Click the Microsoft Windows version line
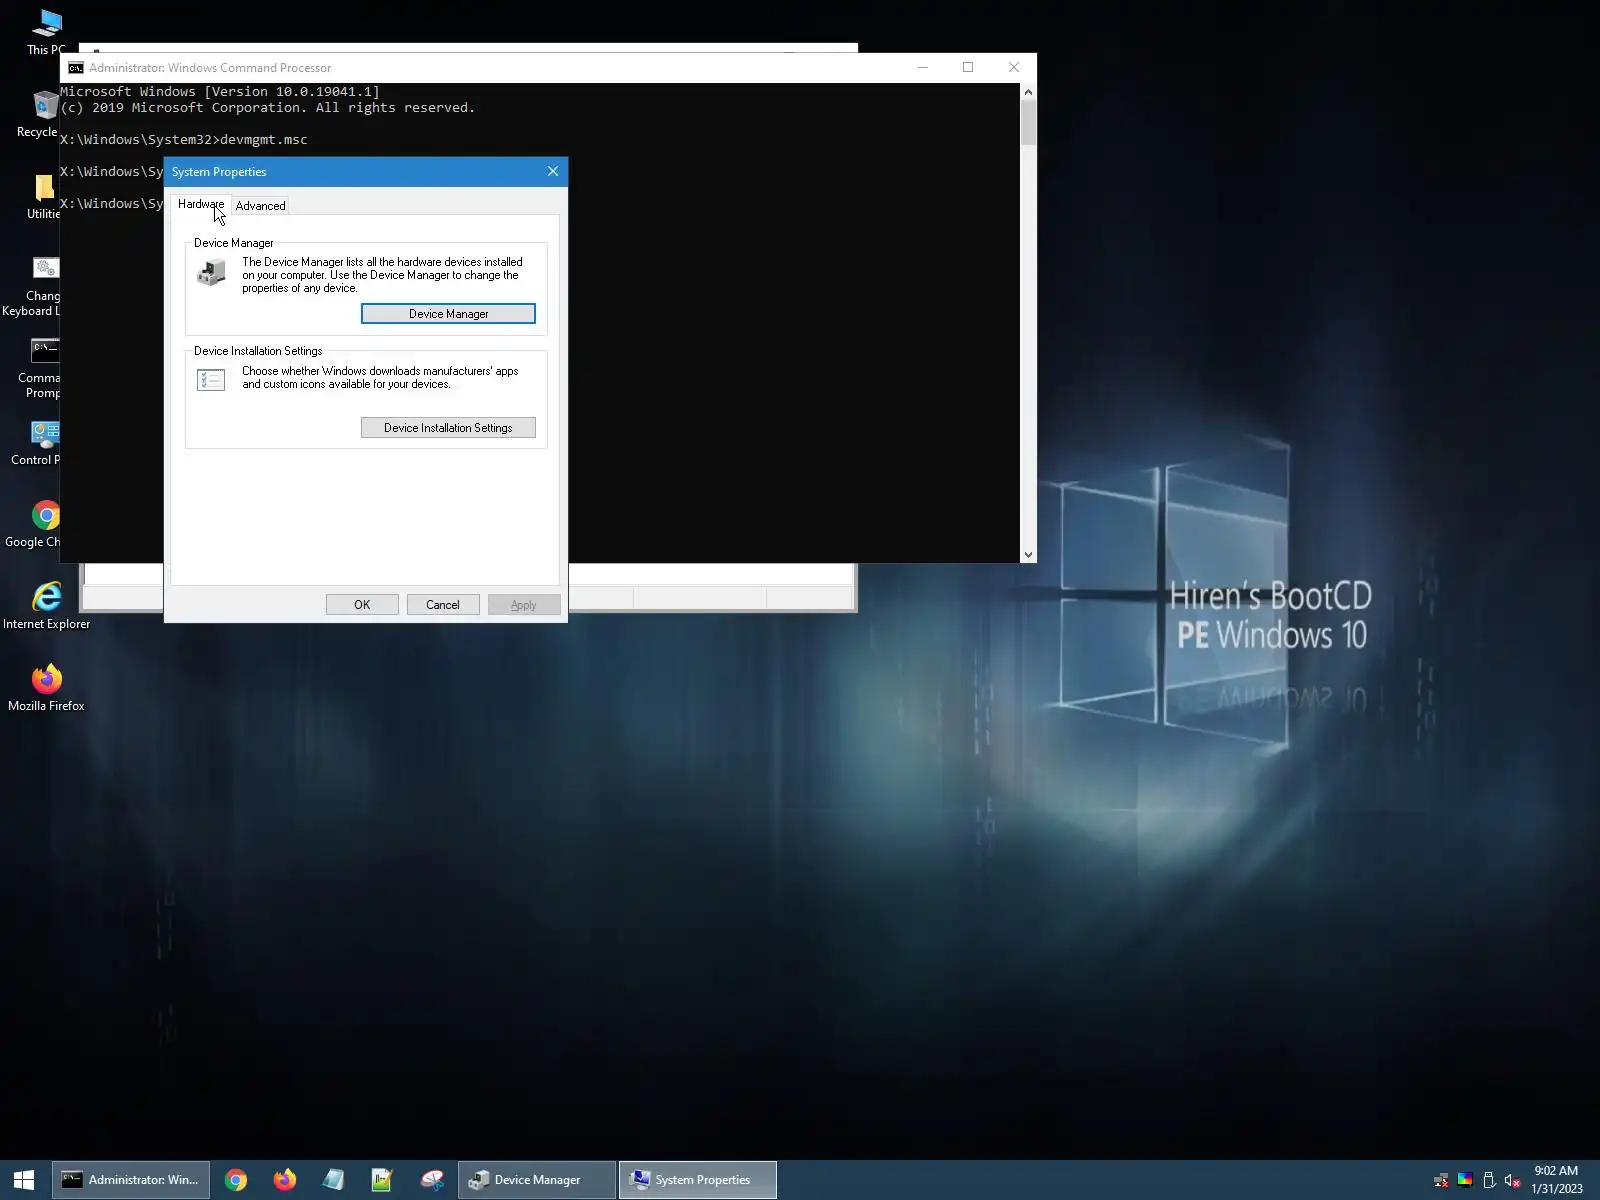The height and width of the screenshot is (1200, 1600). (x=220, y=92)
